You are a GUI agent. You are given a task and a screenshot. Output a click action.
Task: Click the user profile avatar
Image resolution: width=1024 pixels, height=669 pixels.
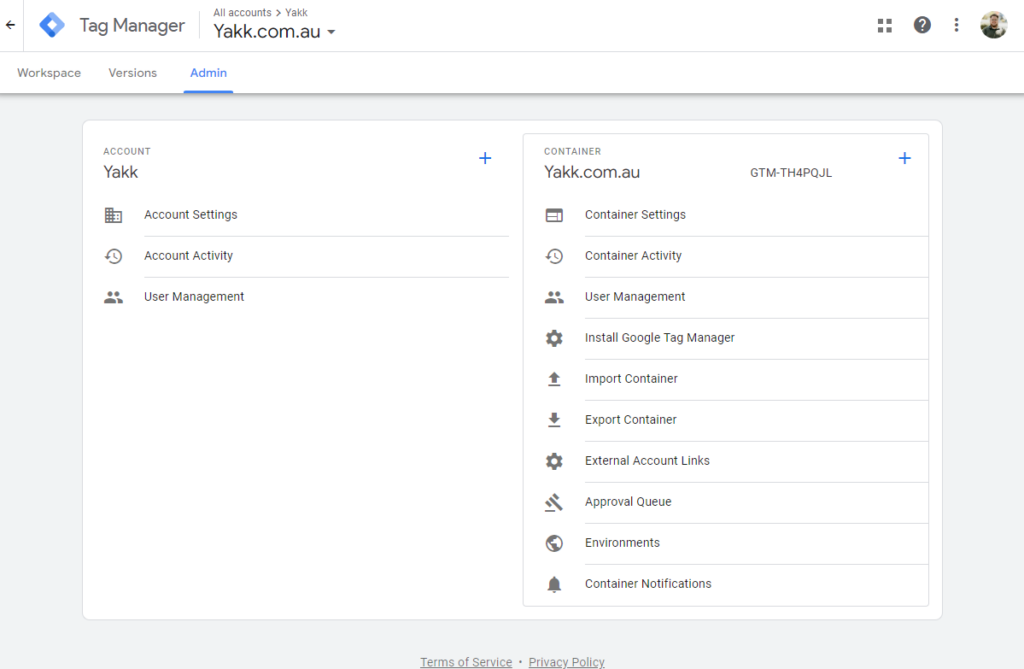(993, 26)
